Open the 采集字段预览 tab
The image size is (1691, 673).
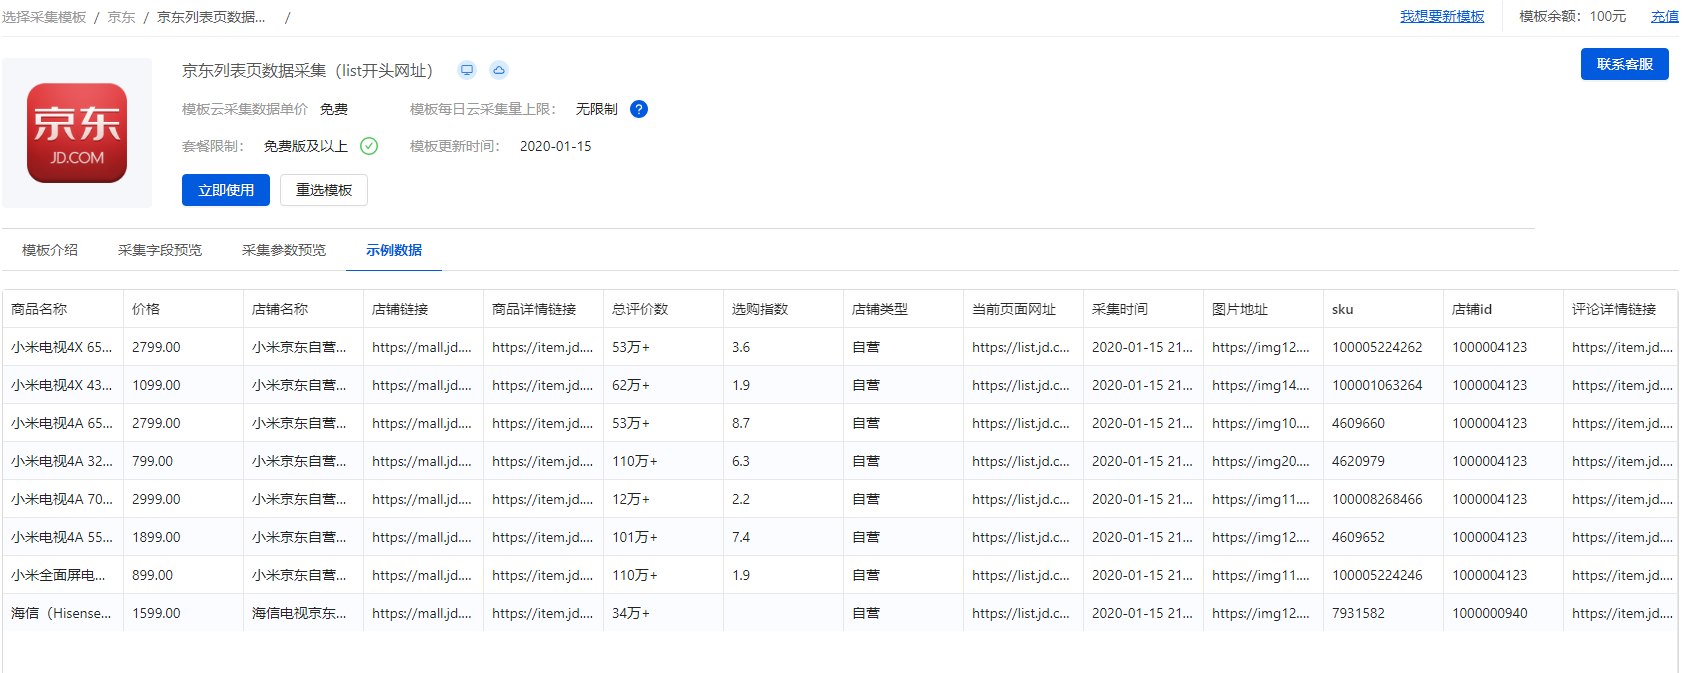(x=160, y=250)
